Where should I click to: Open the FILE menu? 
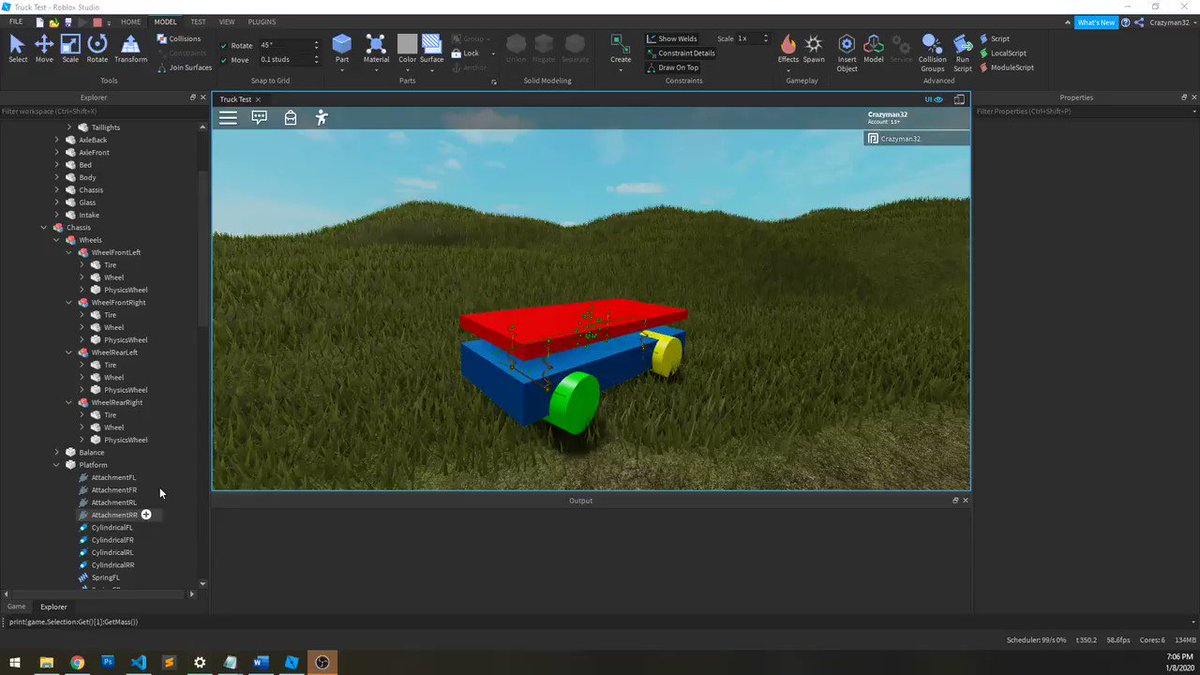(x=16, y=21)
